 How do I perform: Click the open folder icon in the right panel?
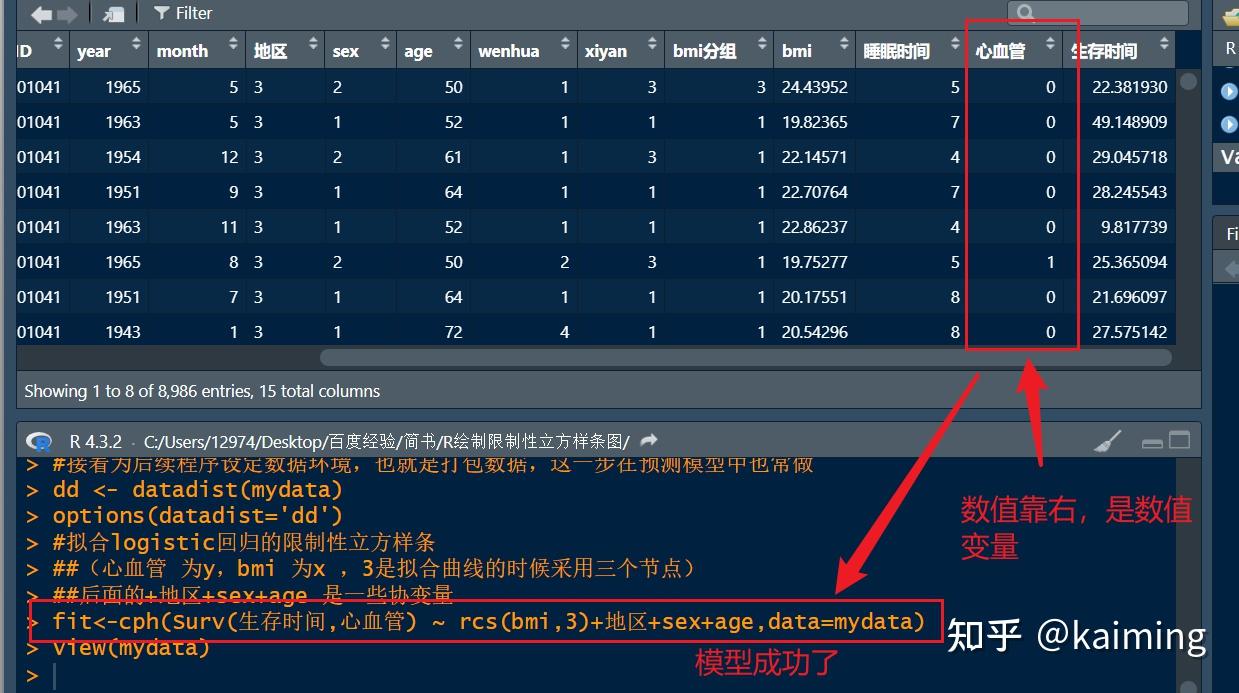tap(1231, 16)
